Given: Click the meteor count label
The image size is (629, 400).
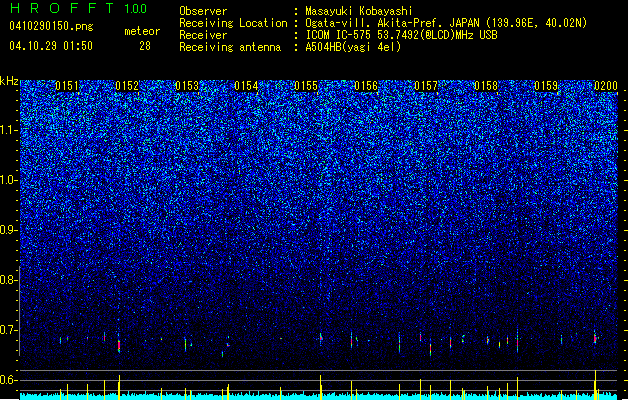Looking at the screenshot, I should 142,31.
